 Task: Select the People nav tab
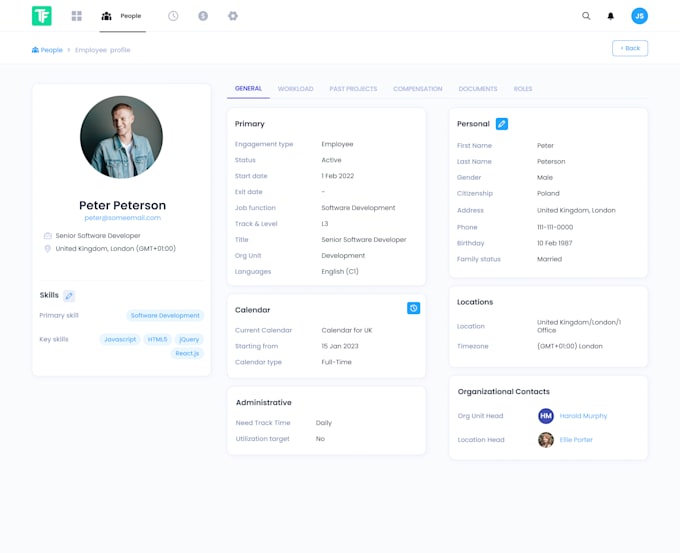point(121,16)
